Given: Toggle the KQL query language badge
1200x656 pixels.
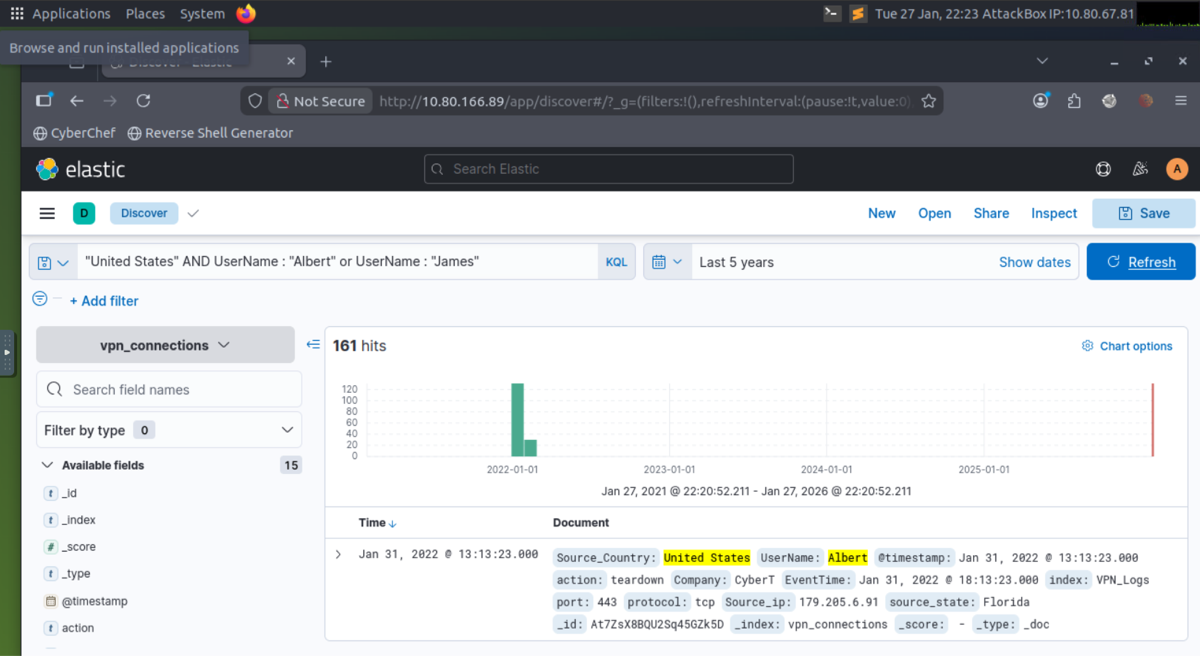Looking at the screenshot, I should coord(616,261).
